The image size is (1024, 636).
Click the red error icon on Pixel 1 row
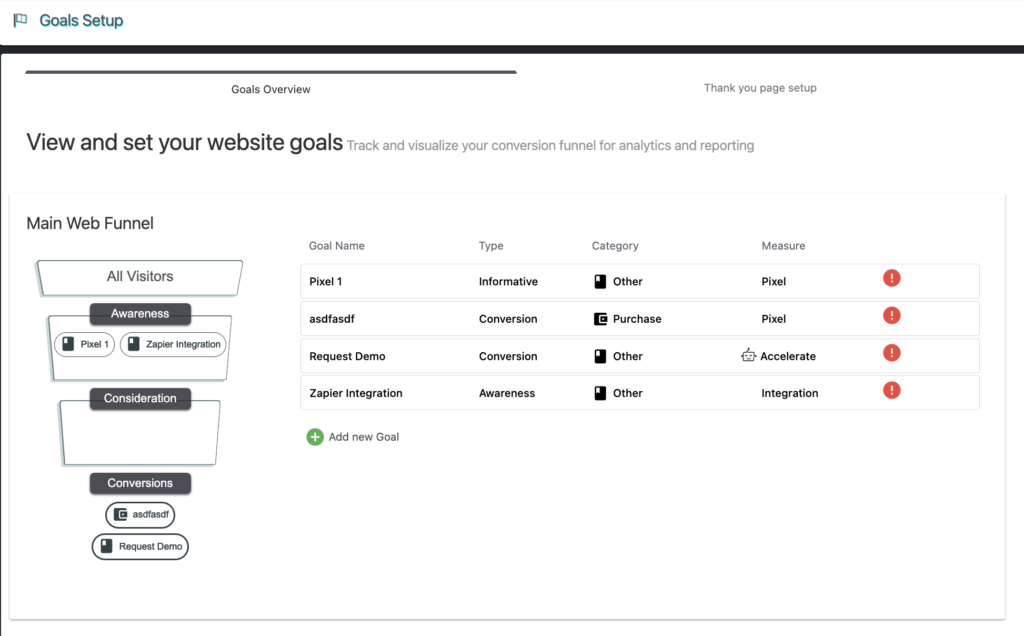(x=891, y=278)
